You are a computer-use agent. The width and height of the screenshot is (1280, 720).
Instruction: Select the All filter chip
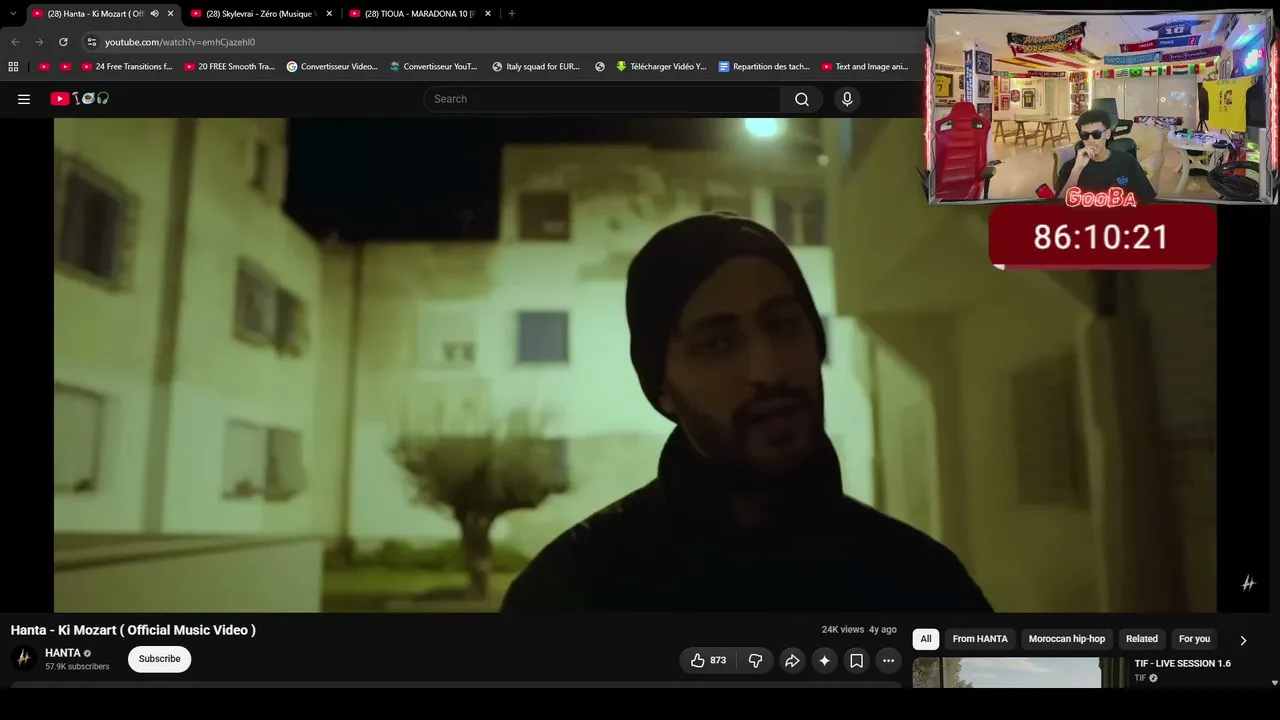pos(926,639)
